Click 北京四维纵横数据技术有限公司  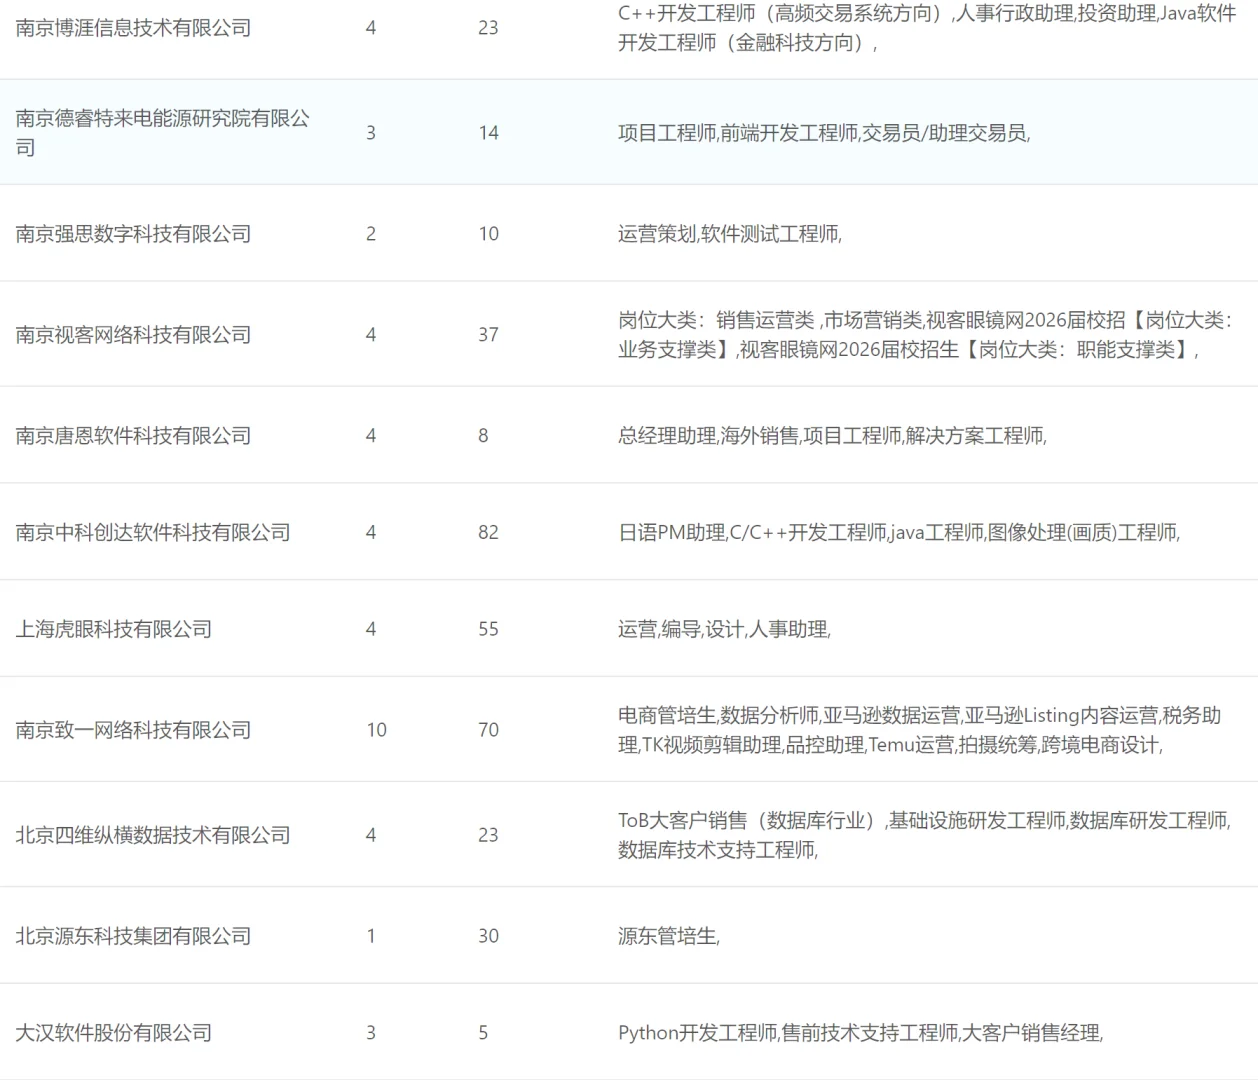[x=153, y=835]
